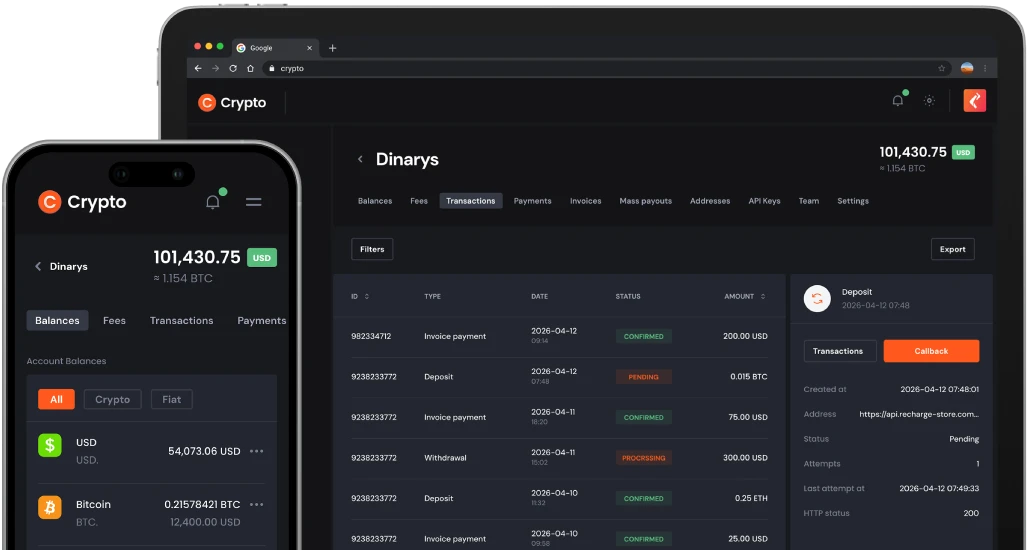Image resolution: width=1032 pixels, height=550 pixels.
Task: Open desktop notifications bell
Action: tap(898, 100)
